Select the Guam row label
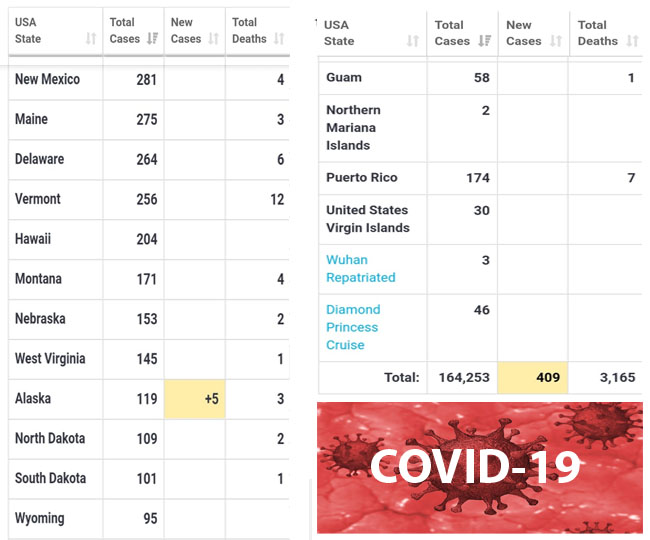The image size is (650, 540). click(344, 77)
